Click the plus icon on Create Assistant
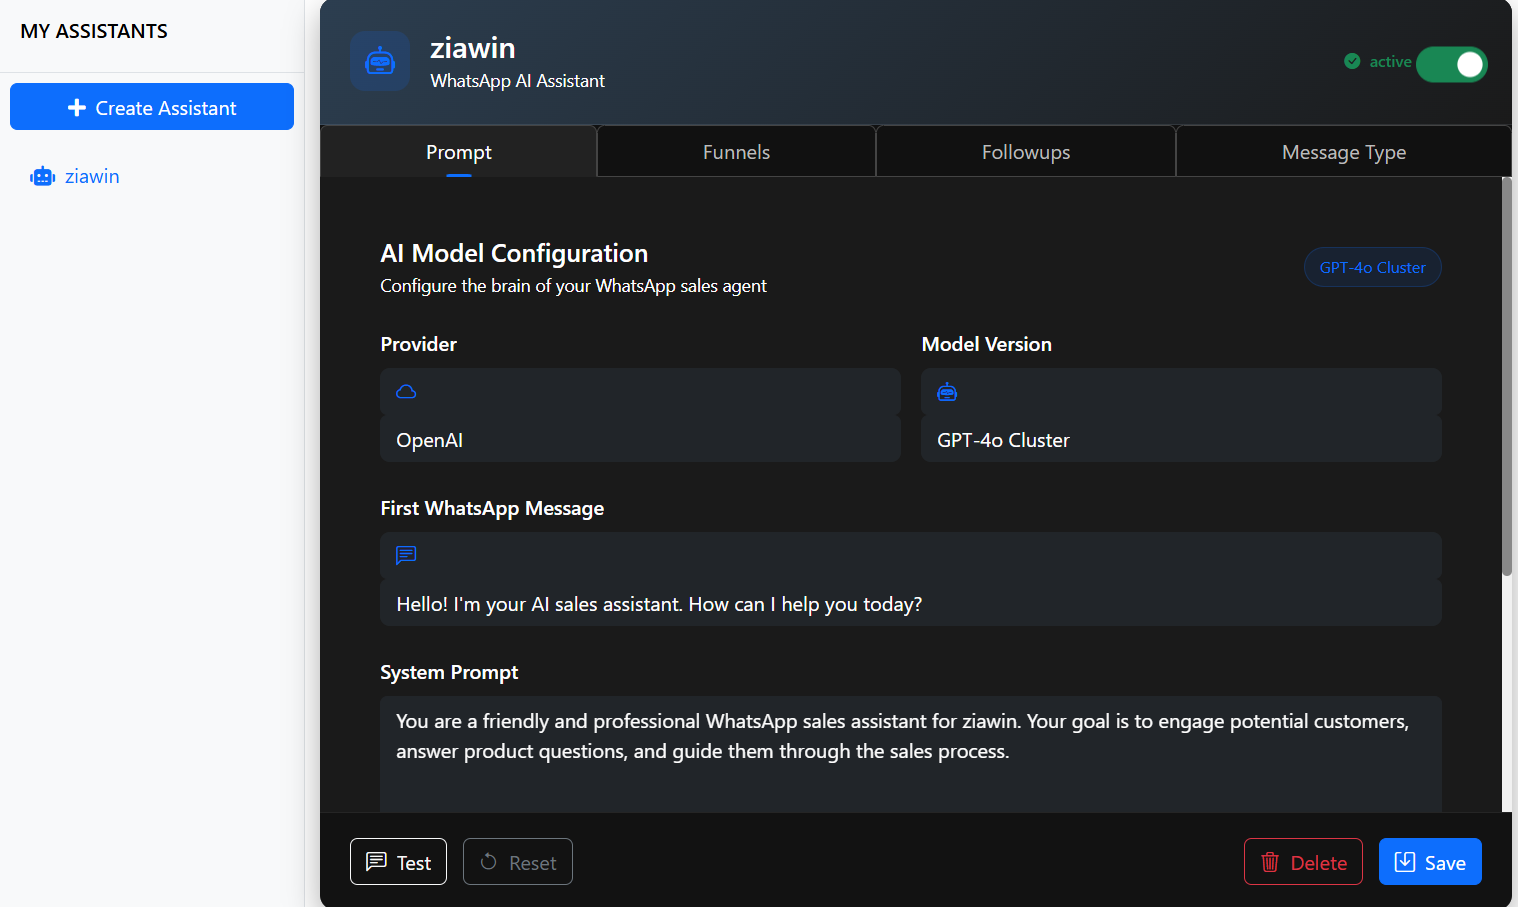This screenshot has width=1518, height=907. click(x=77, y=107)
